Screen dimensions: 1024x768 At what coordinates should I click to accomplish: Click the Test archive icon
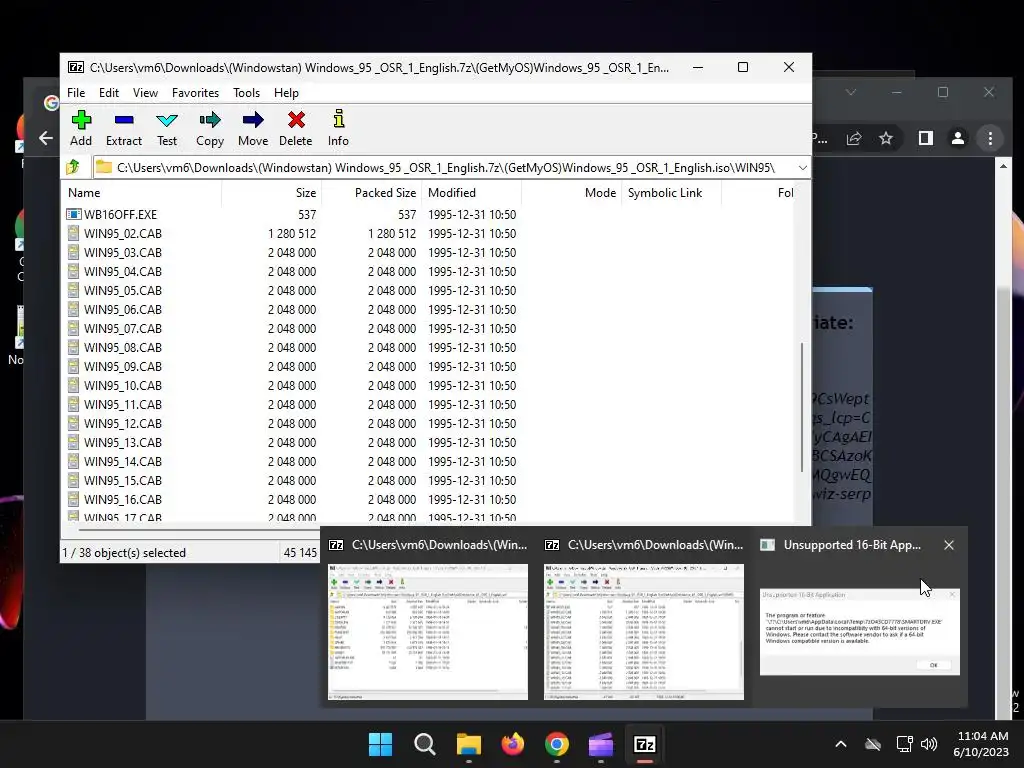click(167, 120)
